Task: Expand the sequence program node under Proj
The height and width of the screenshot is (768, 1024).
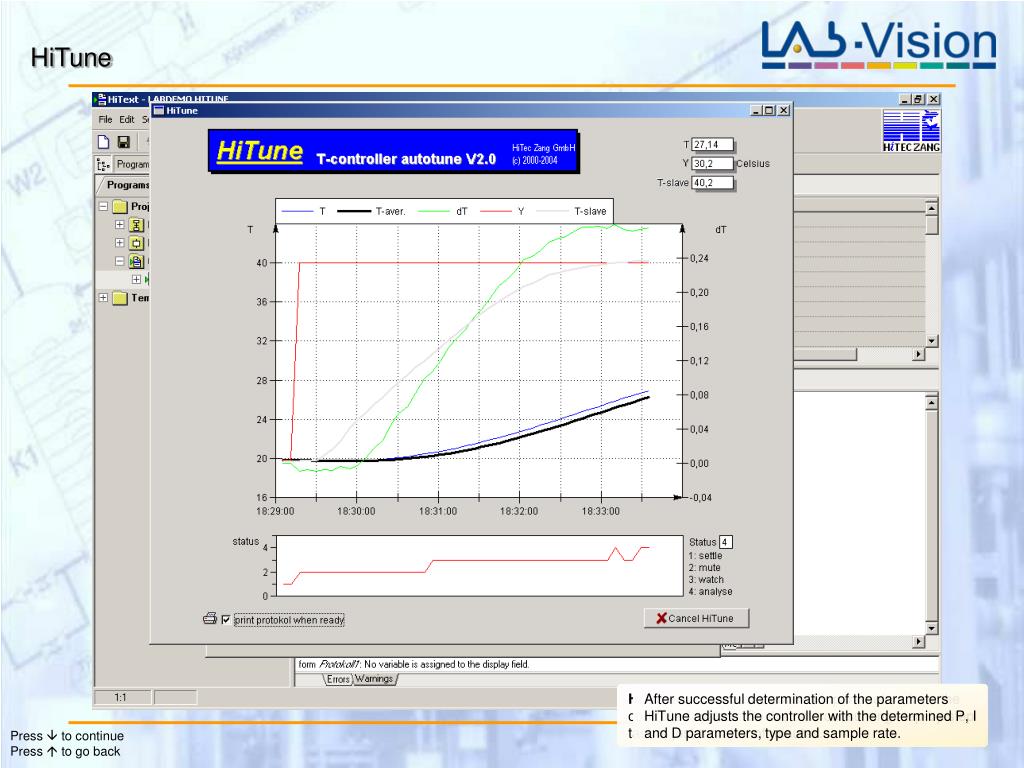Action: [120, 224]
